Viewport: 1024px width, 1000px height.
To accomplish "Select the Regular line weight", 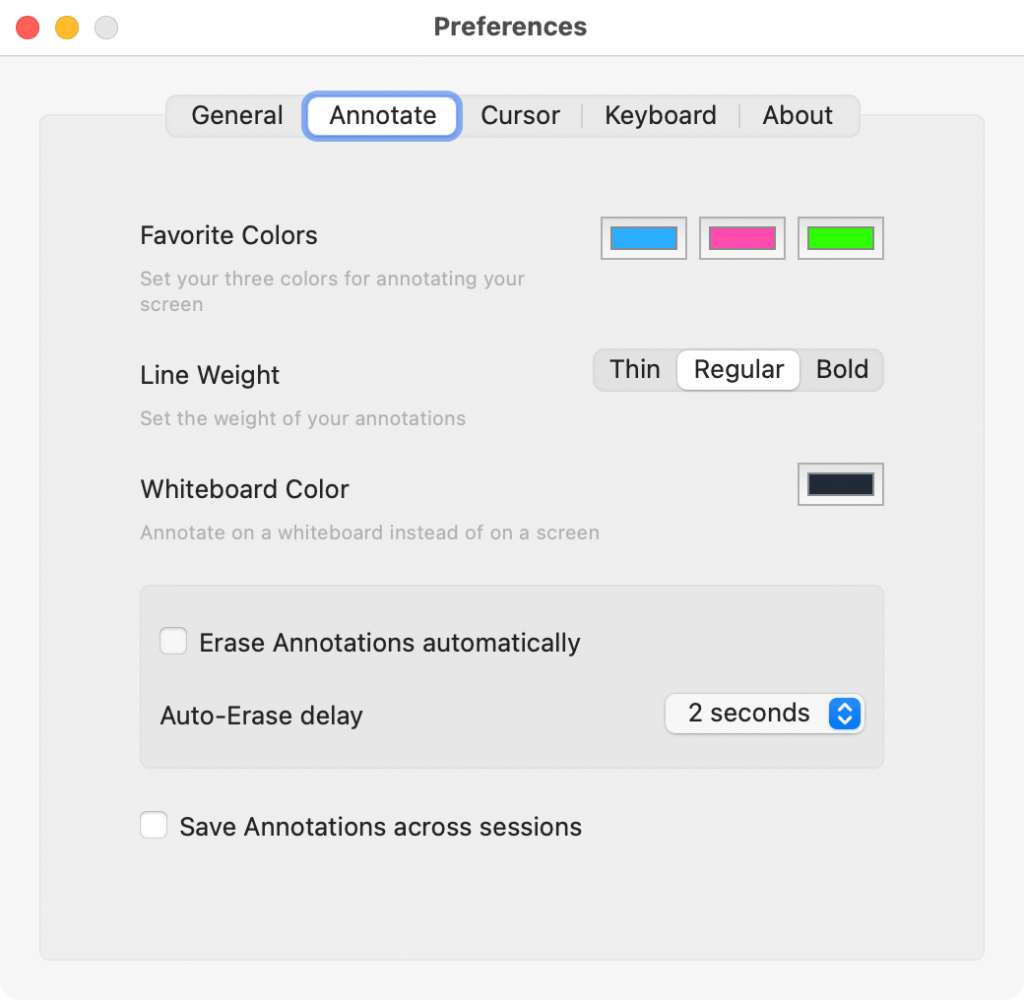I will [x=738, y=369].
